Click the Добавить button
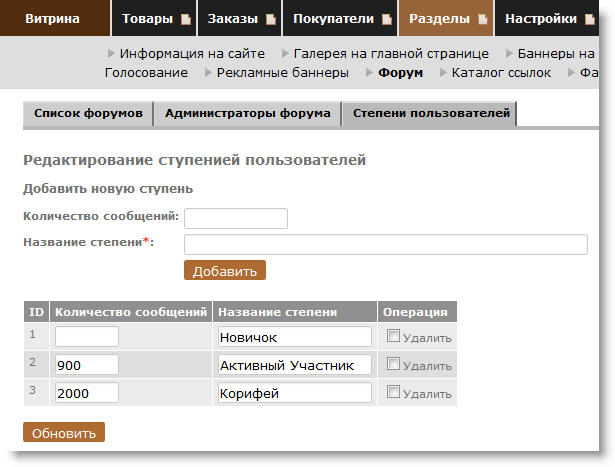This screenshot has height=467, width=615. tap(225, 270)
